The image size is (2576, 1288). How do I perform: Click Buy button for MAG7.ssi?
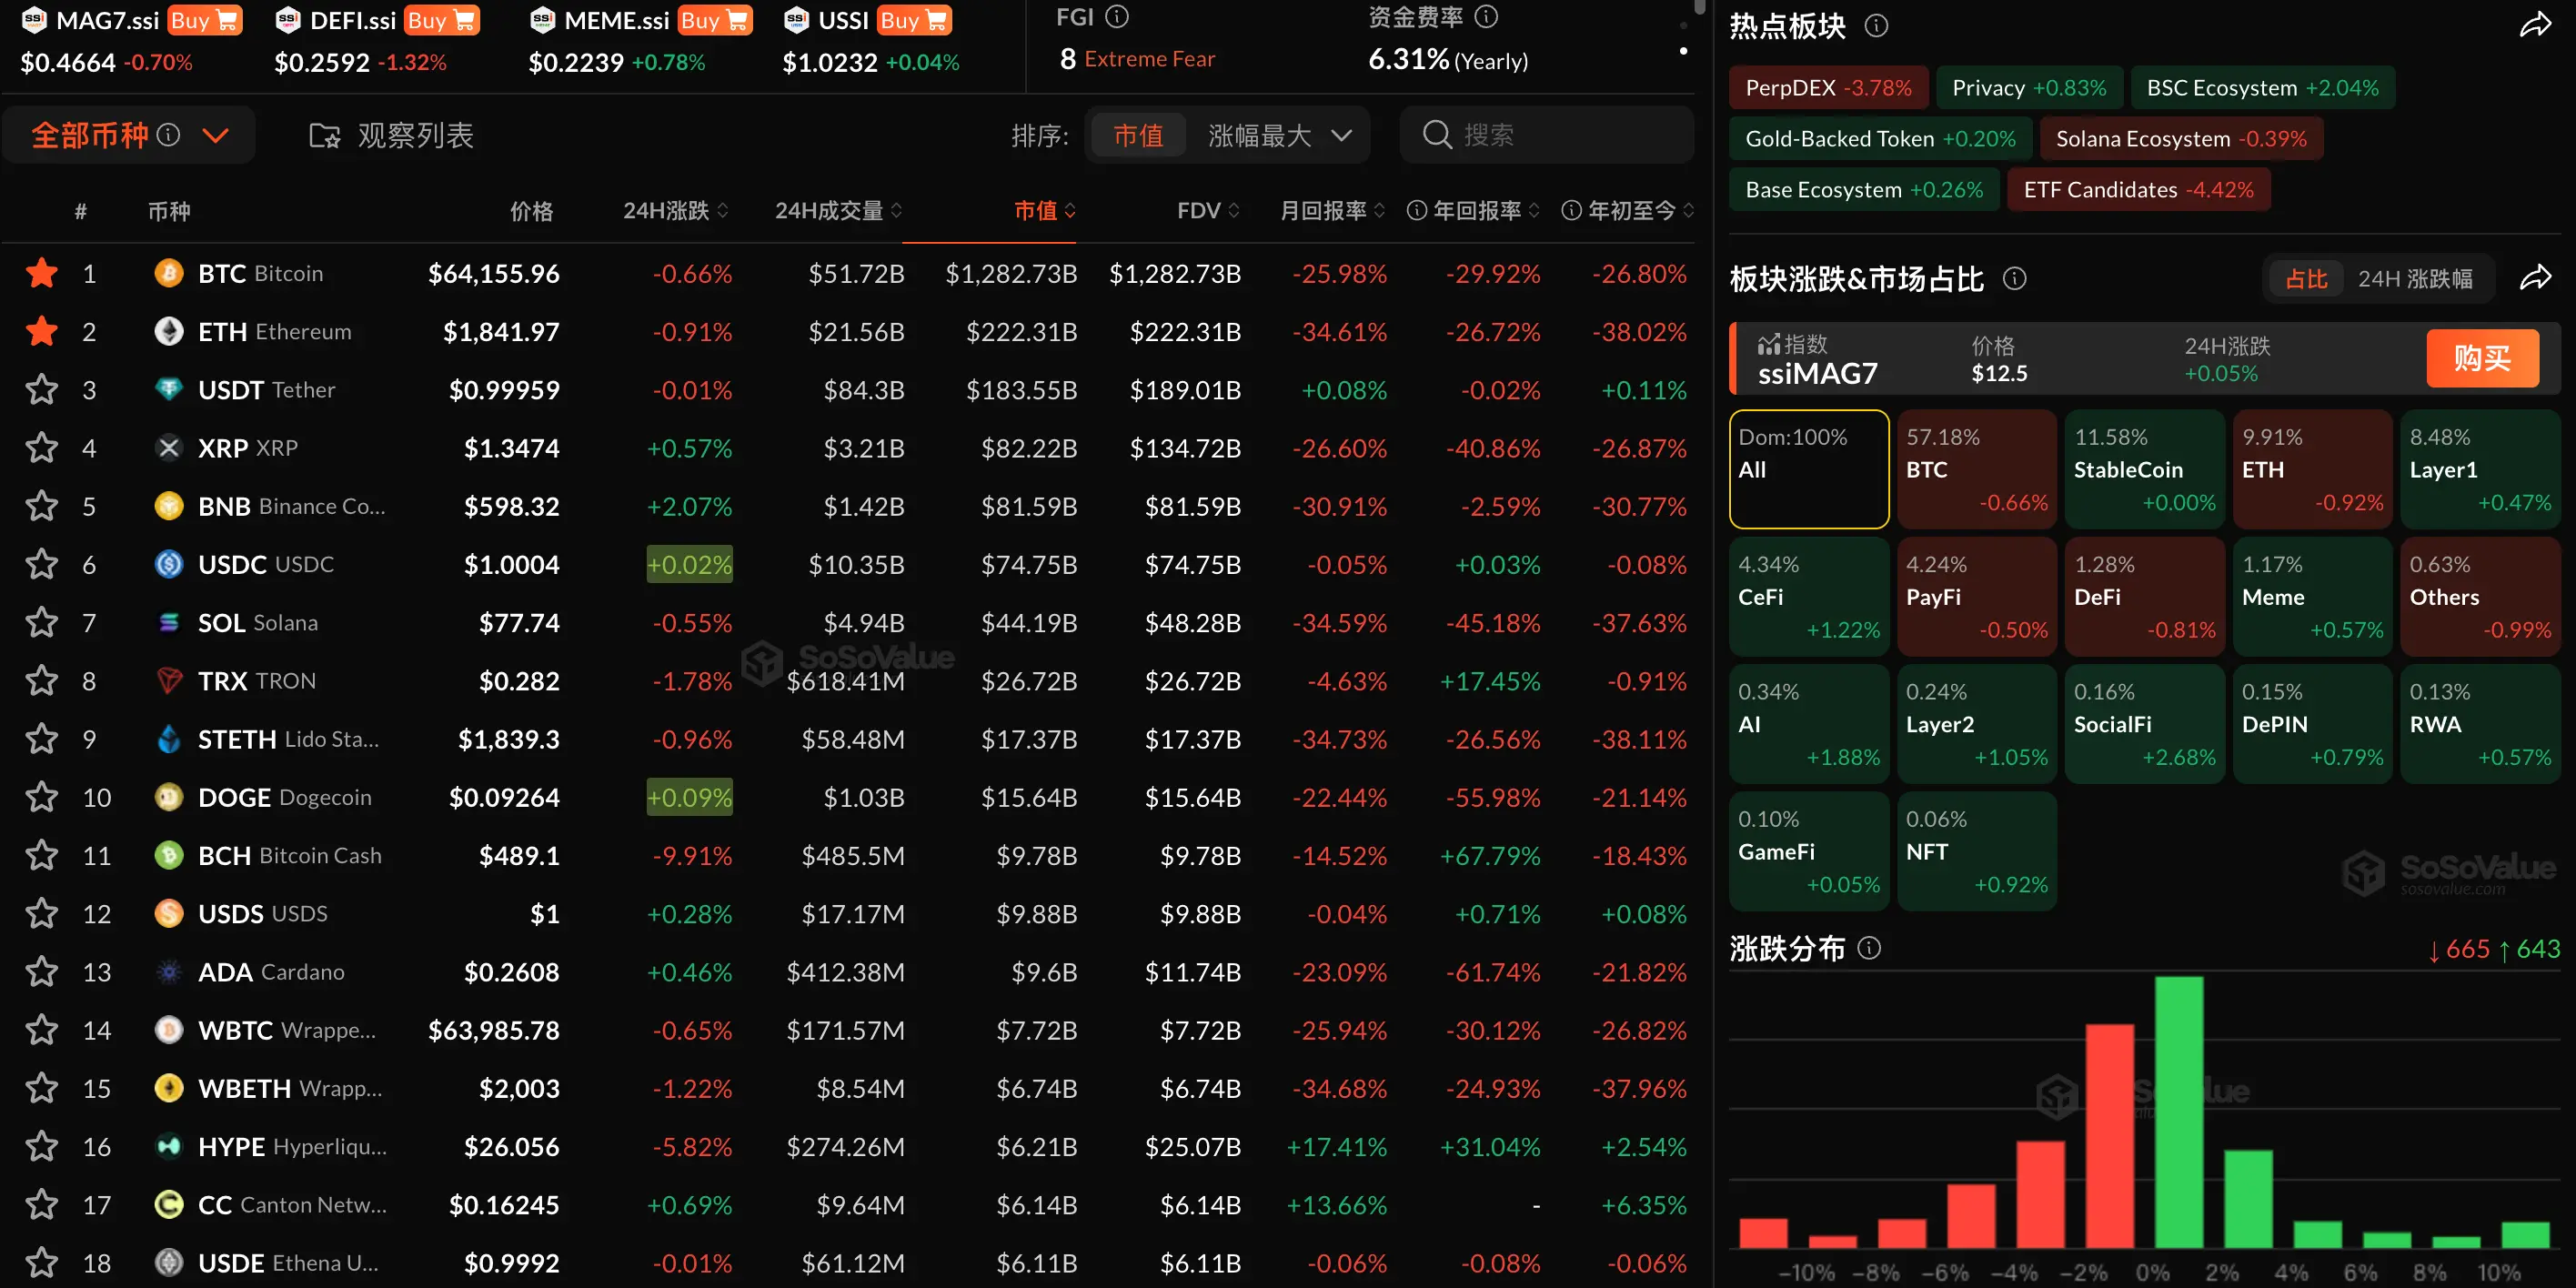point(204,20)
